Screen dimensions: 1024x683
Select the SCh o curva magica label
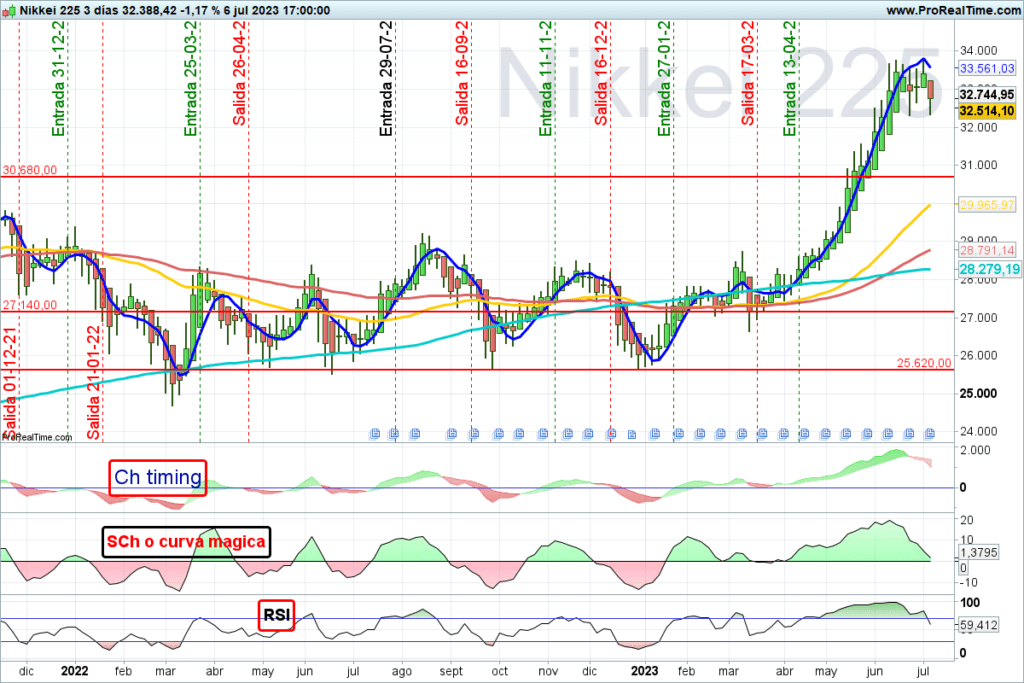[186, 542]
